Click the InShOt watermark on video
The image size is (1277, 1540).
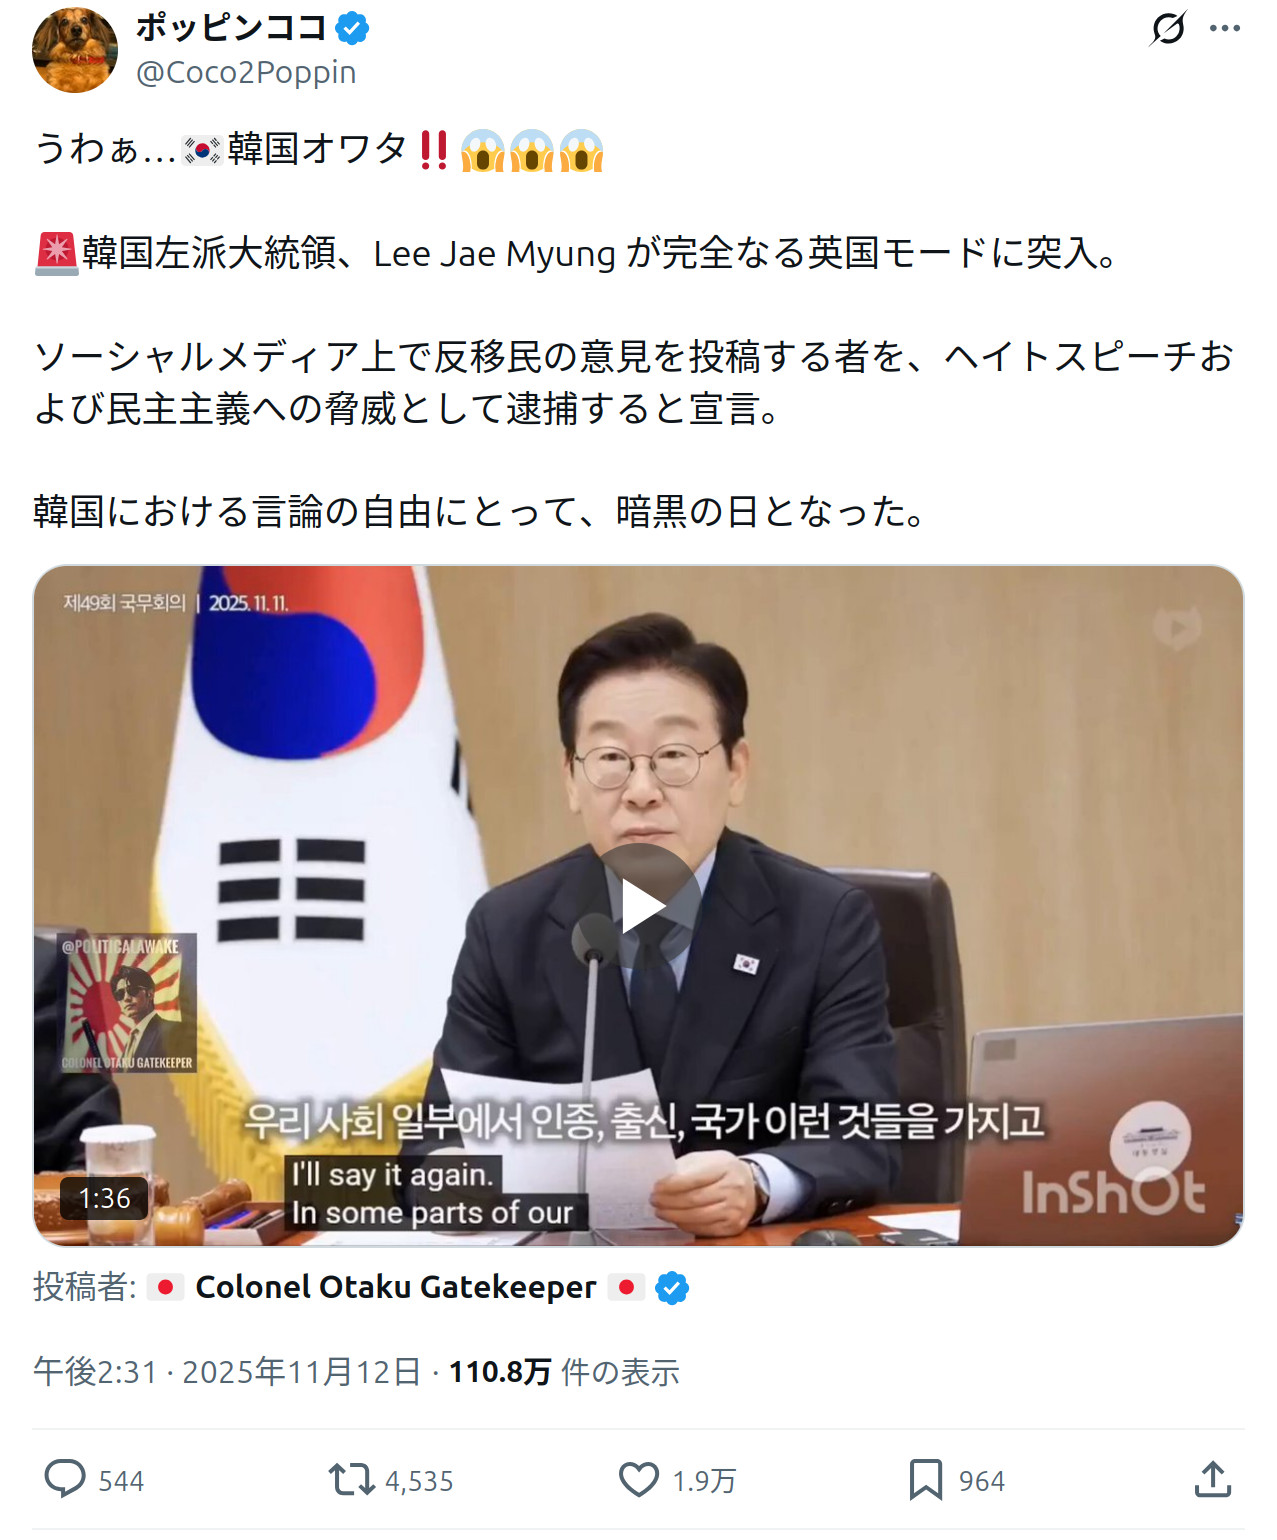coord(1113,1192)
